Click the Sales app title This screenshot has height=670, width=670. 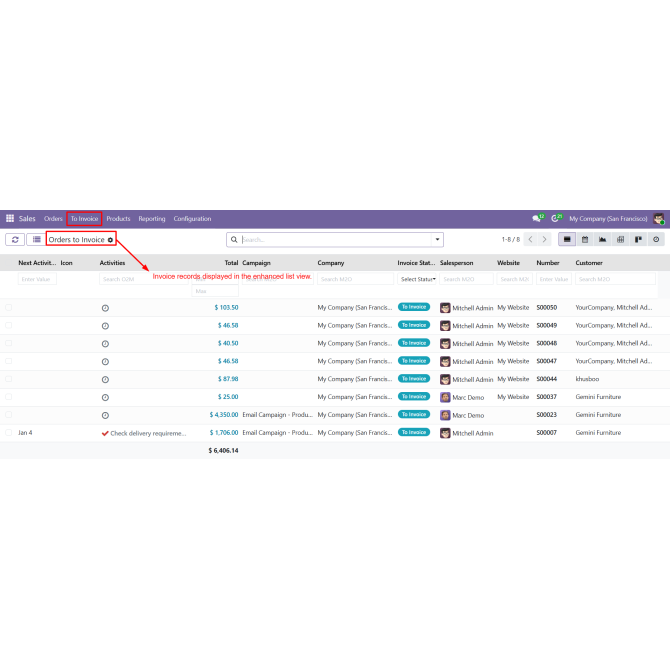coord(27,218)
